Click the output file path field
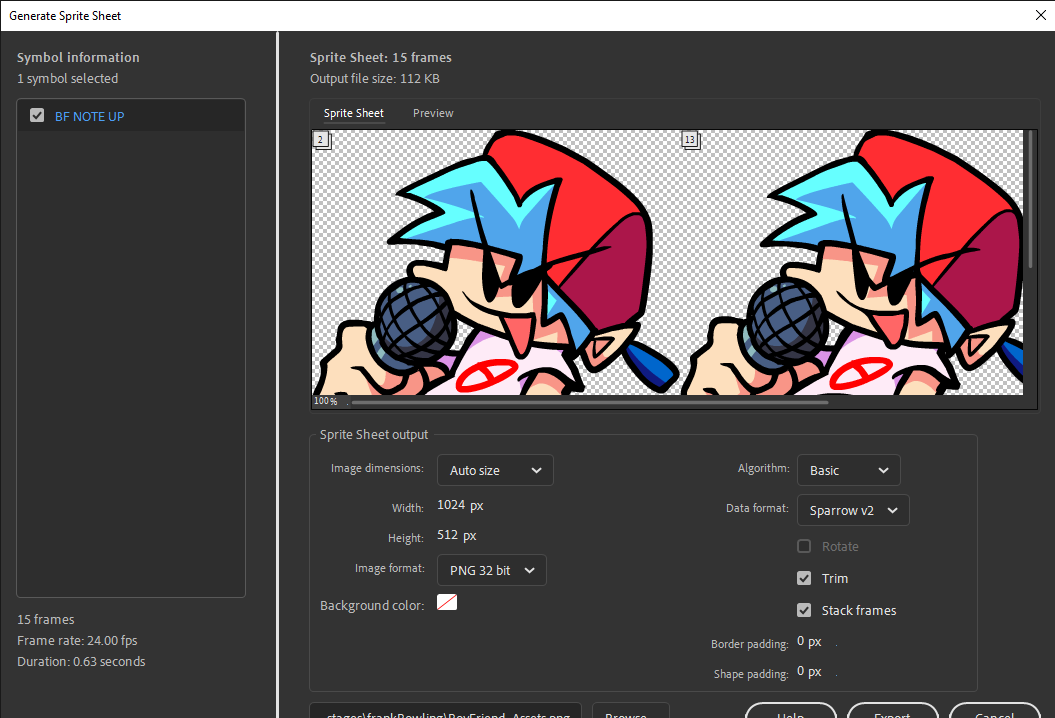 445,711
